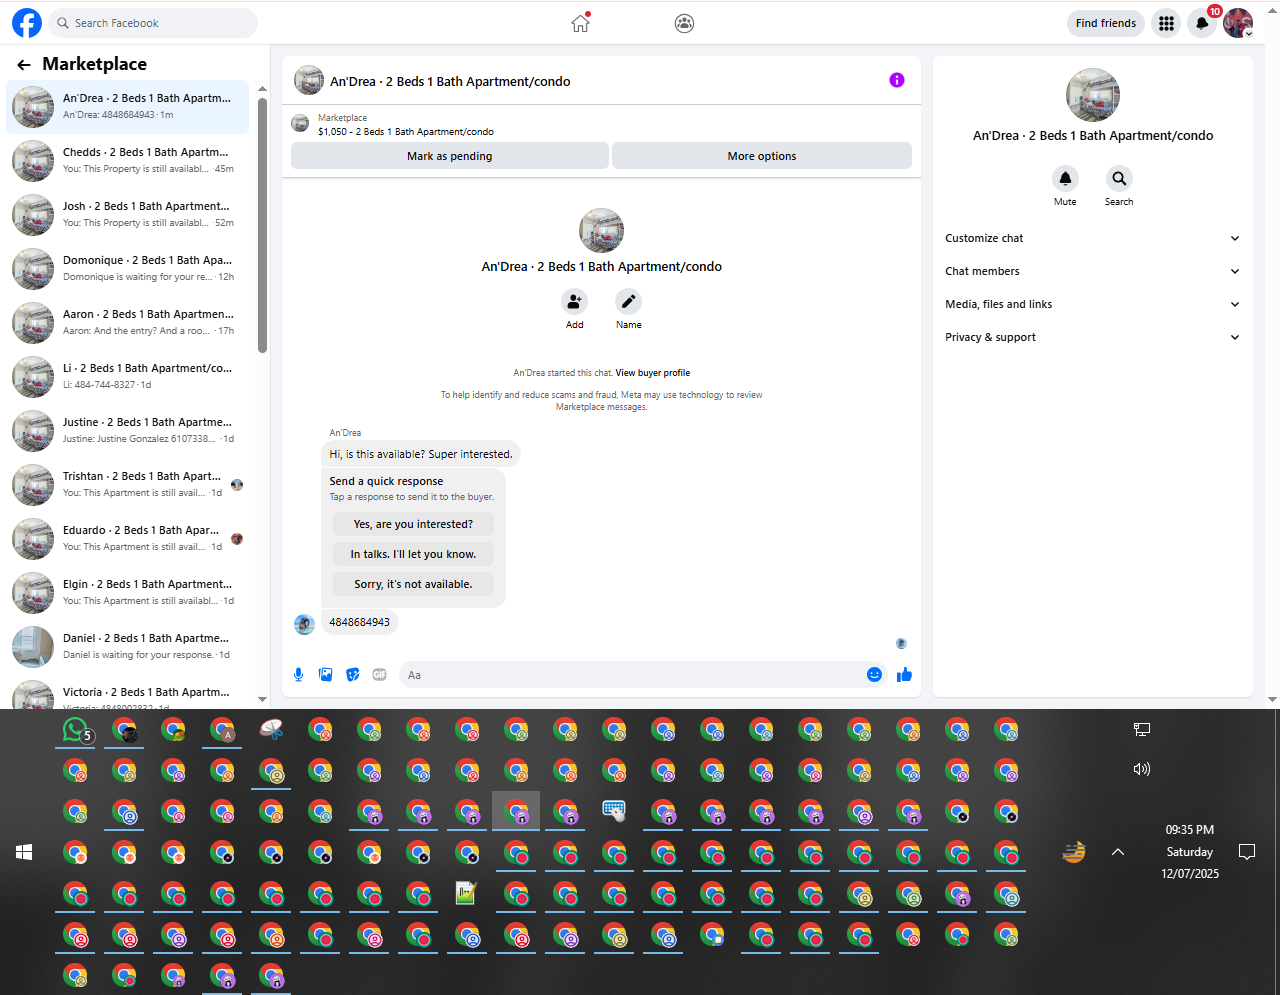Mute this conversation
Image resolution: width=1280 pixels, height=995 pixels.
[x=1065, y=178]
